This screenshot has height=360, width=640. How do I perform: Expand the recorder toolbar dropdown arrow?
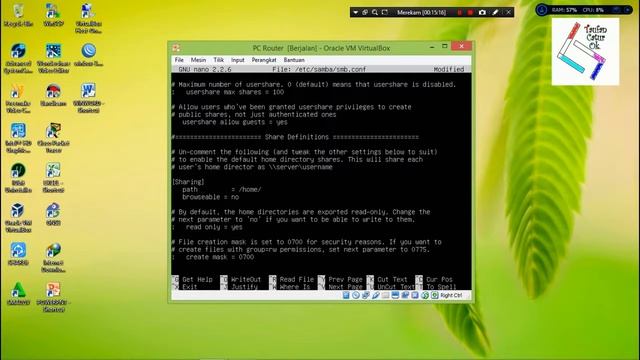[356, 13]
